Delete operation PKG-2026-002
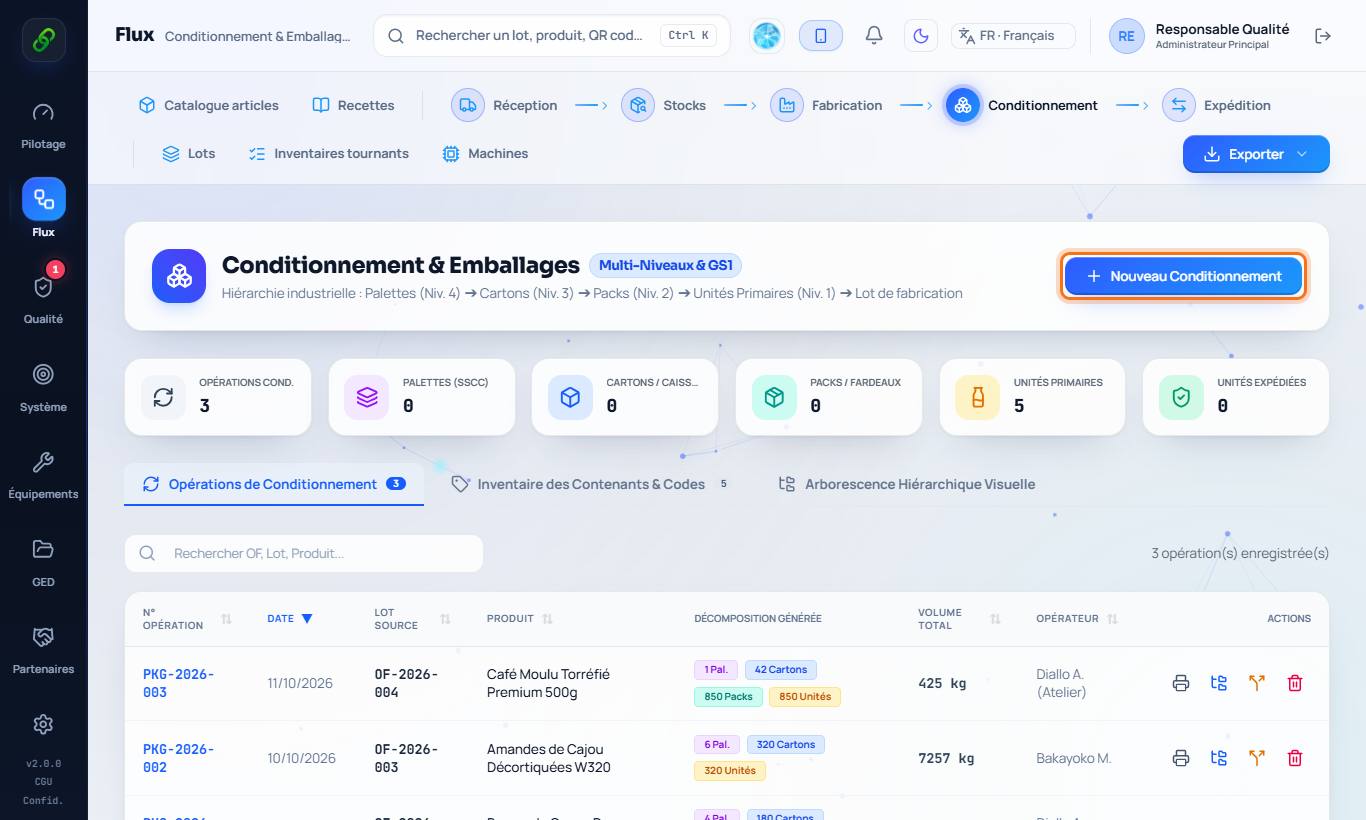 1295,758
